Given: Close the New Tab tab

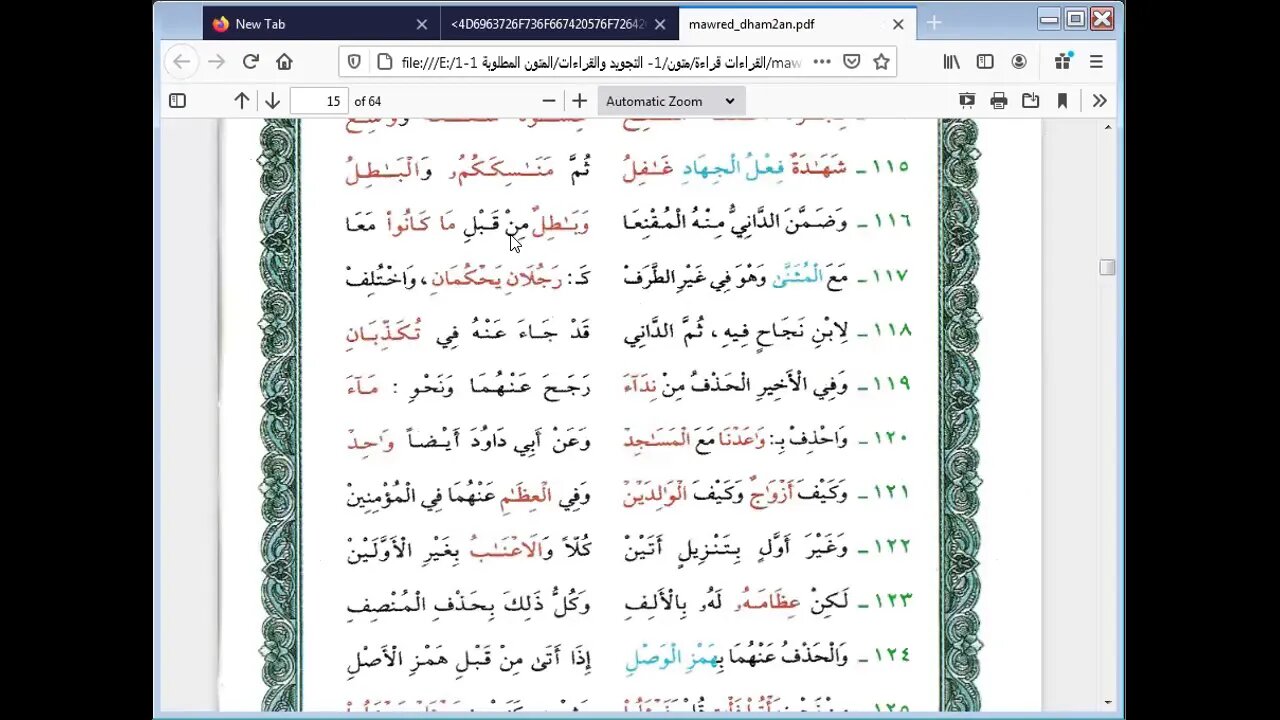Looking at the screenshot, I should coord(421,24).
